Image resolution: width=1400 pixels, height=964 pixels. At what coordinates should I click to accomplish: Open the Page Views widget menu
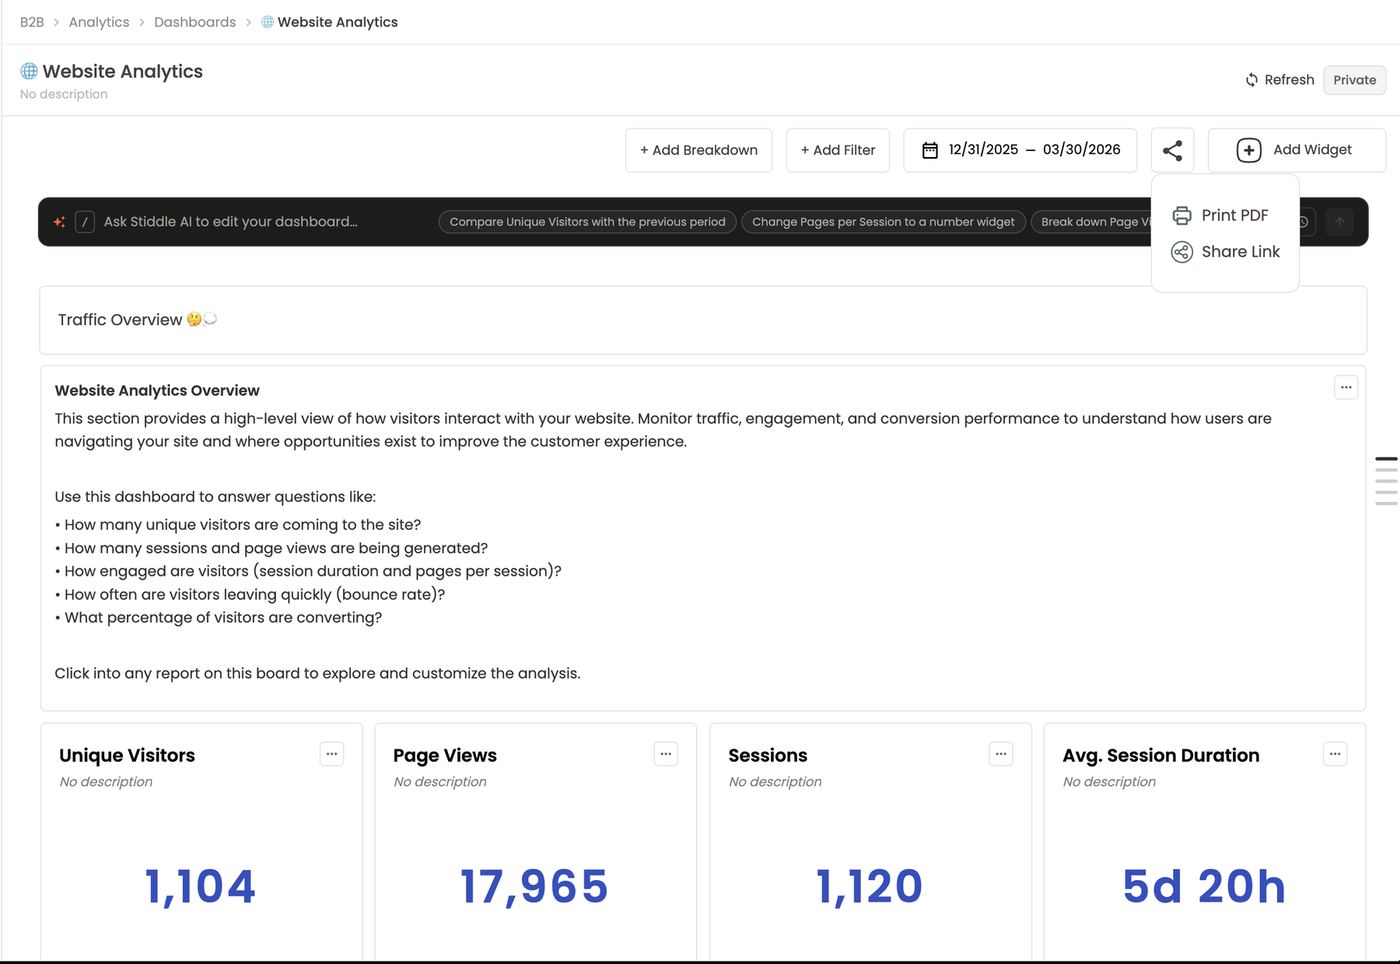[x=666, y=754]
